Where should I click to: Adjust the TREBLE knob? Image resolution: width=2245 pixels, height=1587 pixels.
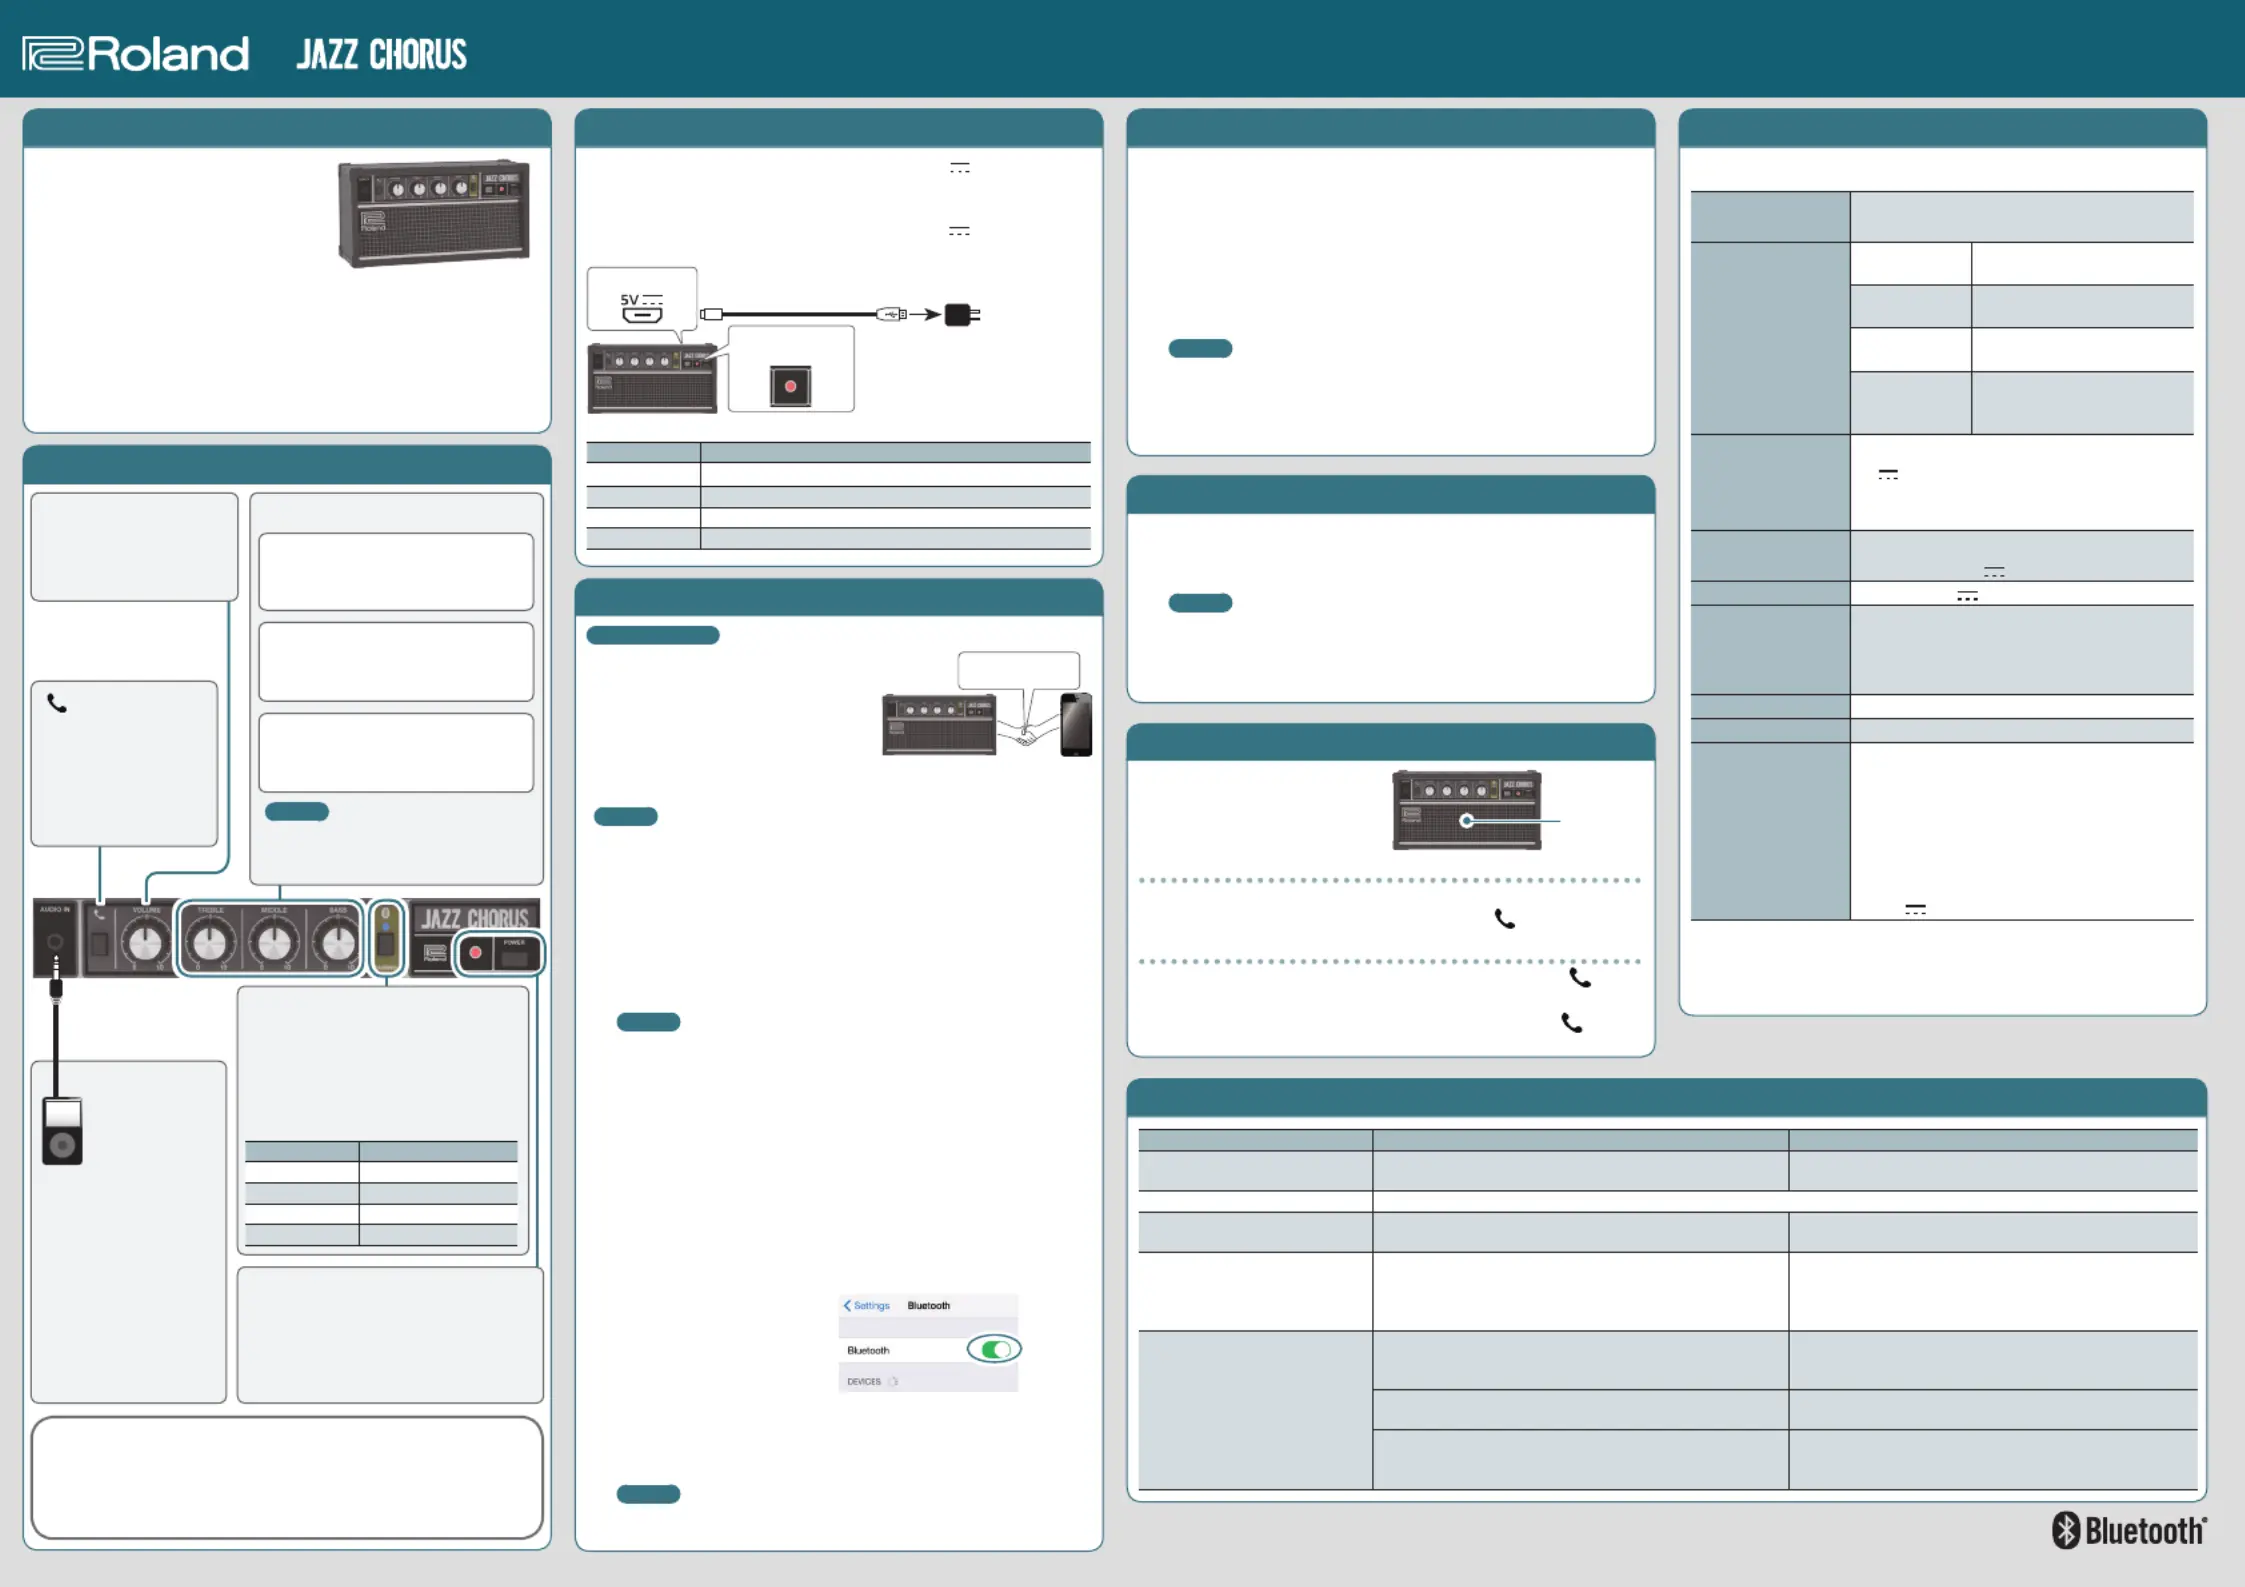point(210,943)
